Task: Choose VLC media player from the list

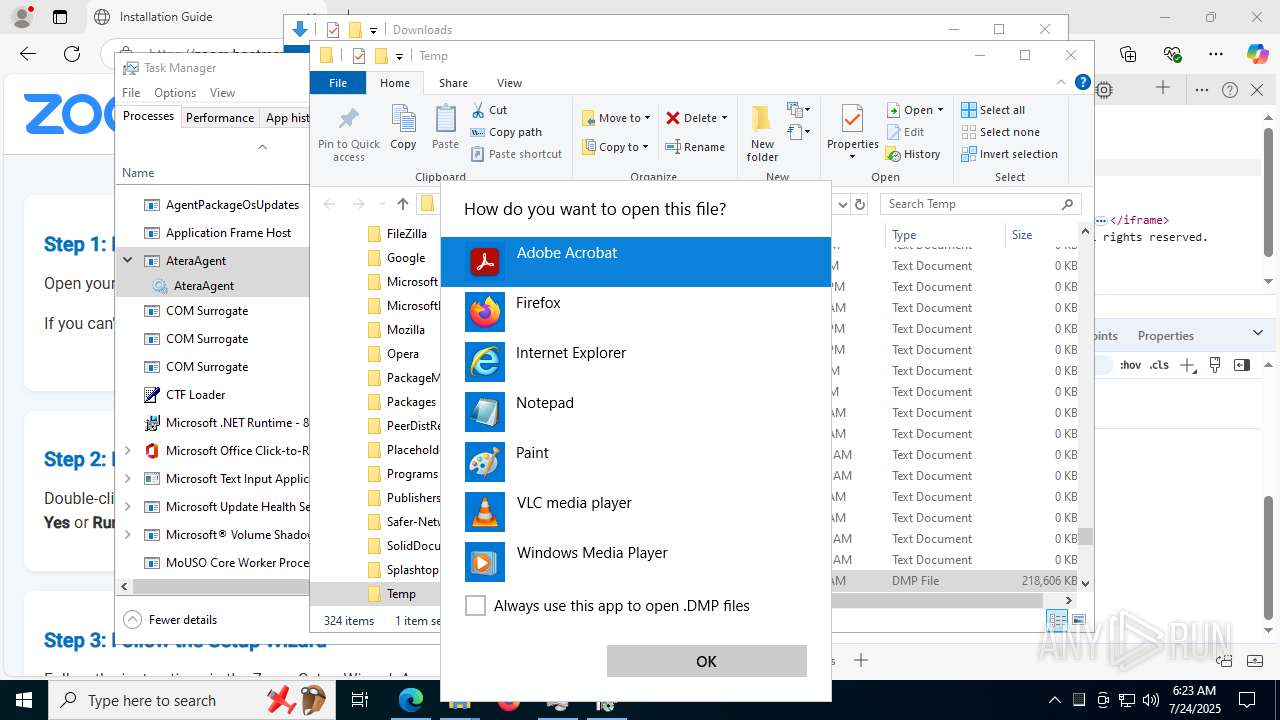Action: coord(636,511)
